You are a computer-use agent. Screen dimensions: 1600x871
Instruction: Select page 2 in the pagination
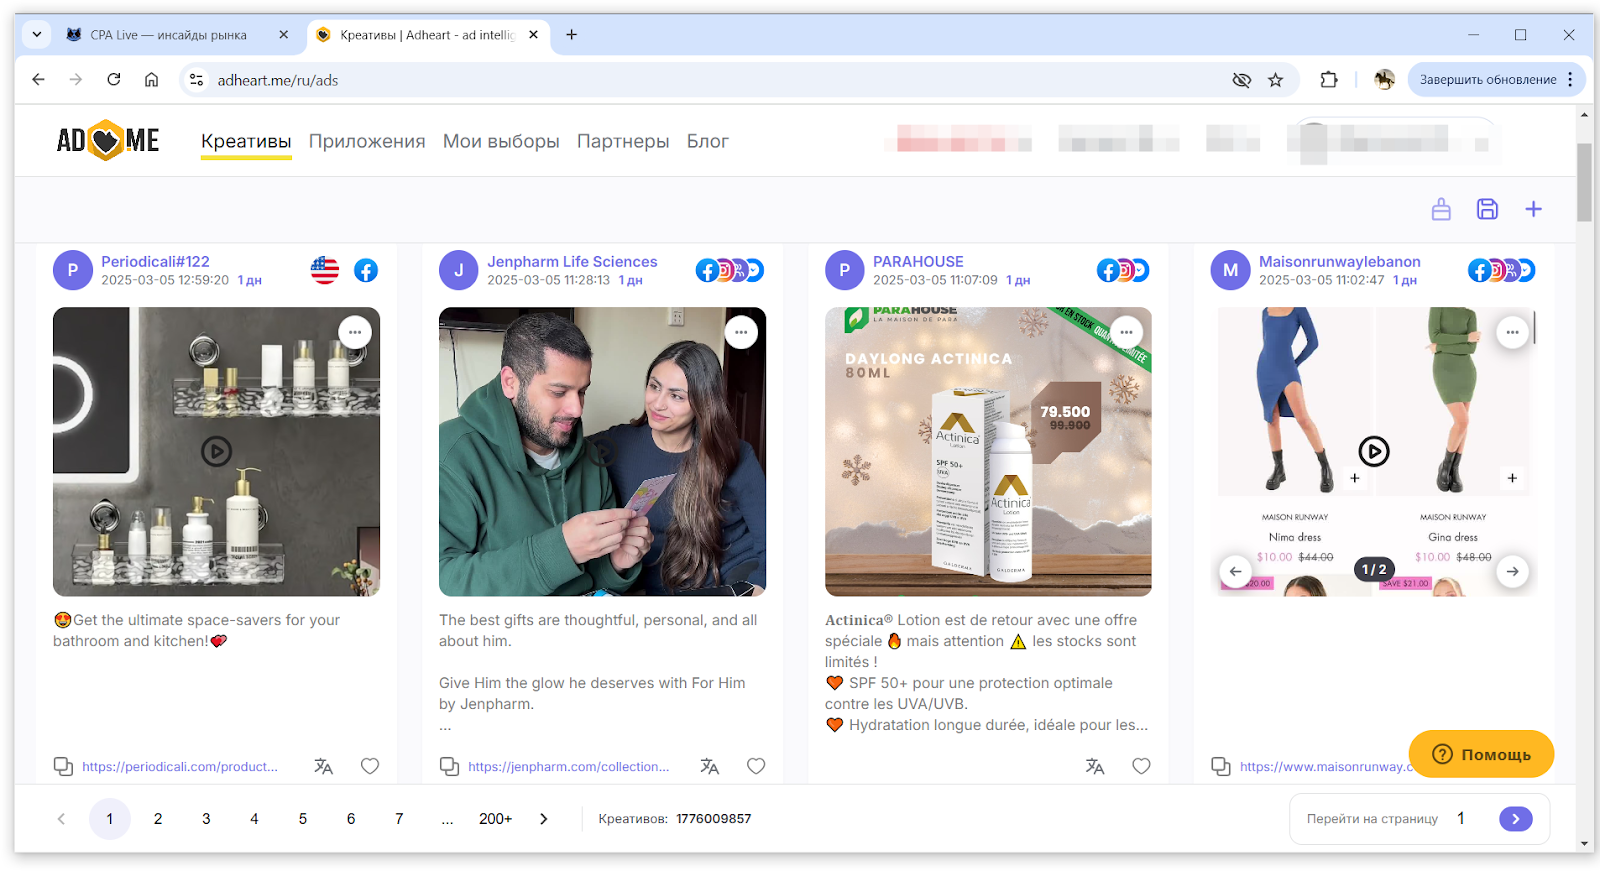[x=158, y=818]
